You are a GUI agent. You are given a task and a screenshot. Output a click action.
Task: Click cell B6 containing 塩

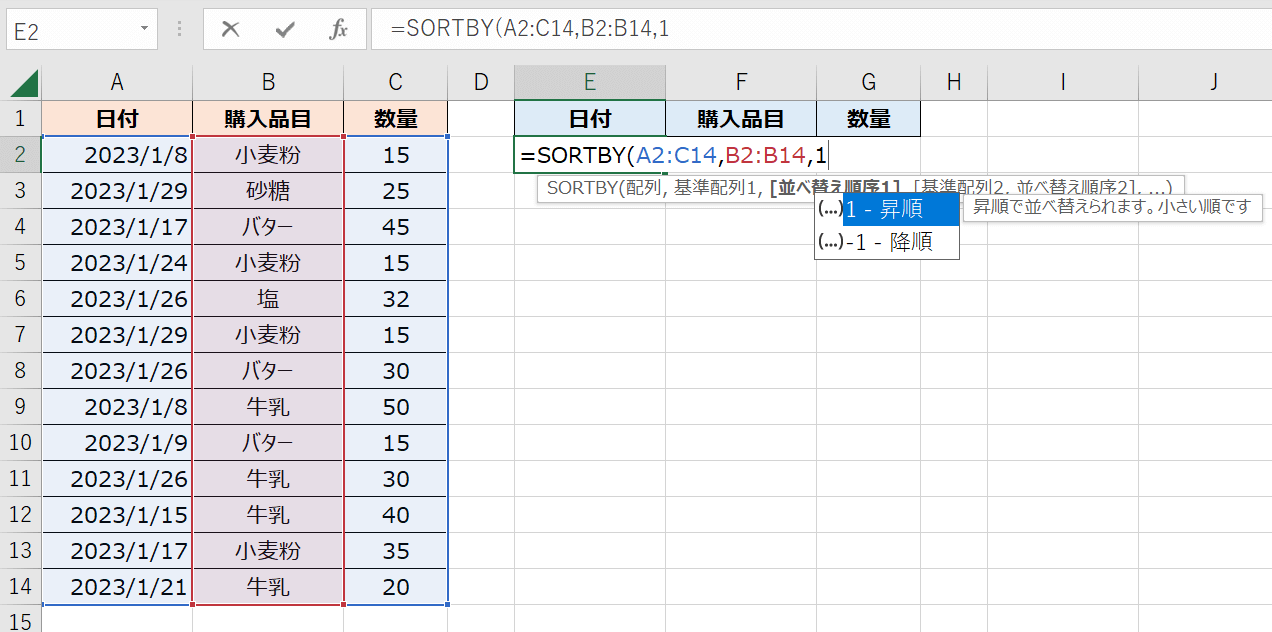[x=268, y=299]
